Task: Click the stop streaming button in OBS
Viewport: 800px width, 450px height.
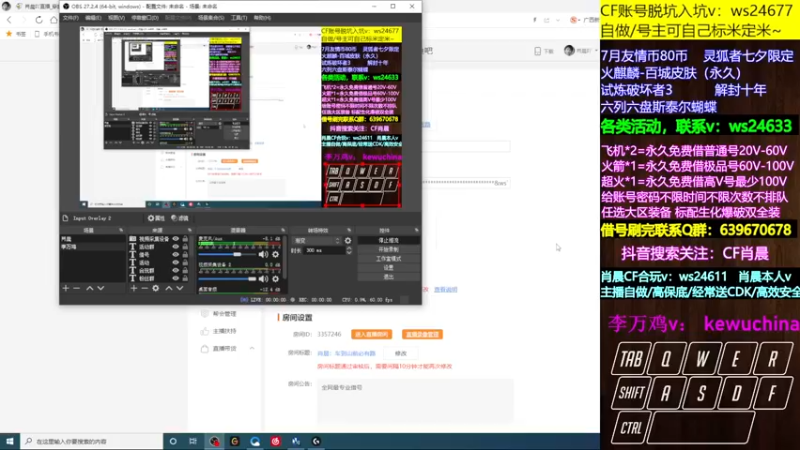Action: coord(389,240)
